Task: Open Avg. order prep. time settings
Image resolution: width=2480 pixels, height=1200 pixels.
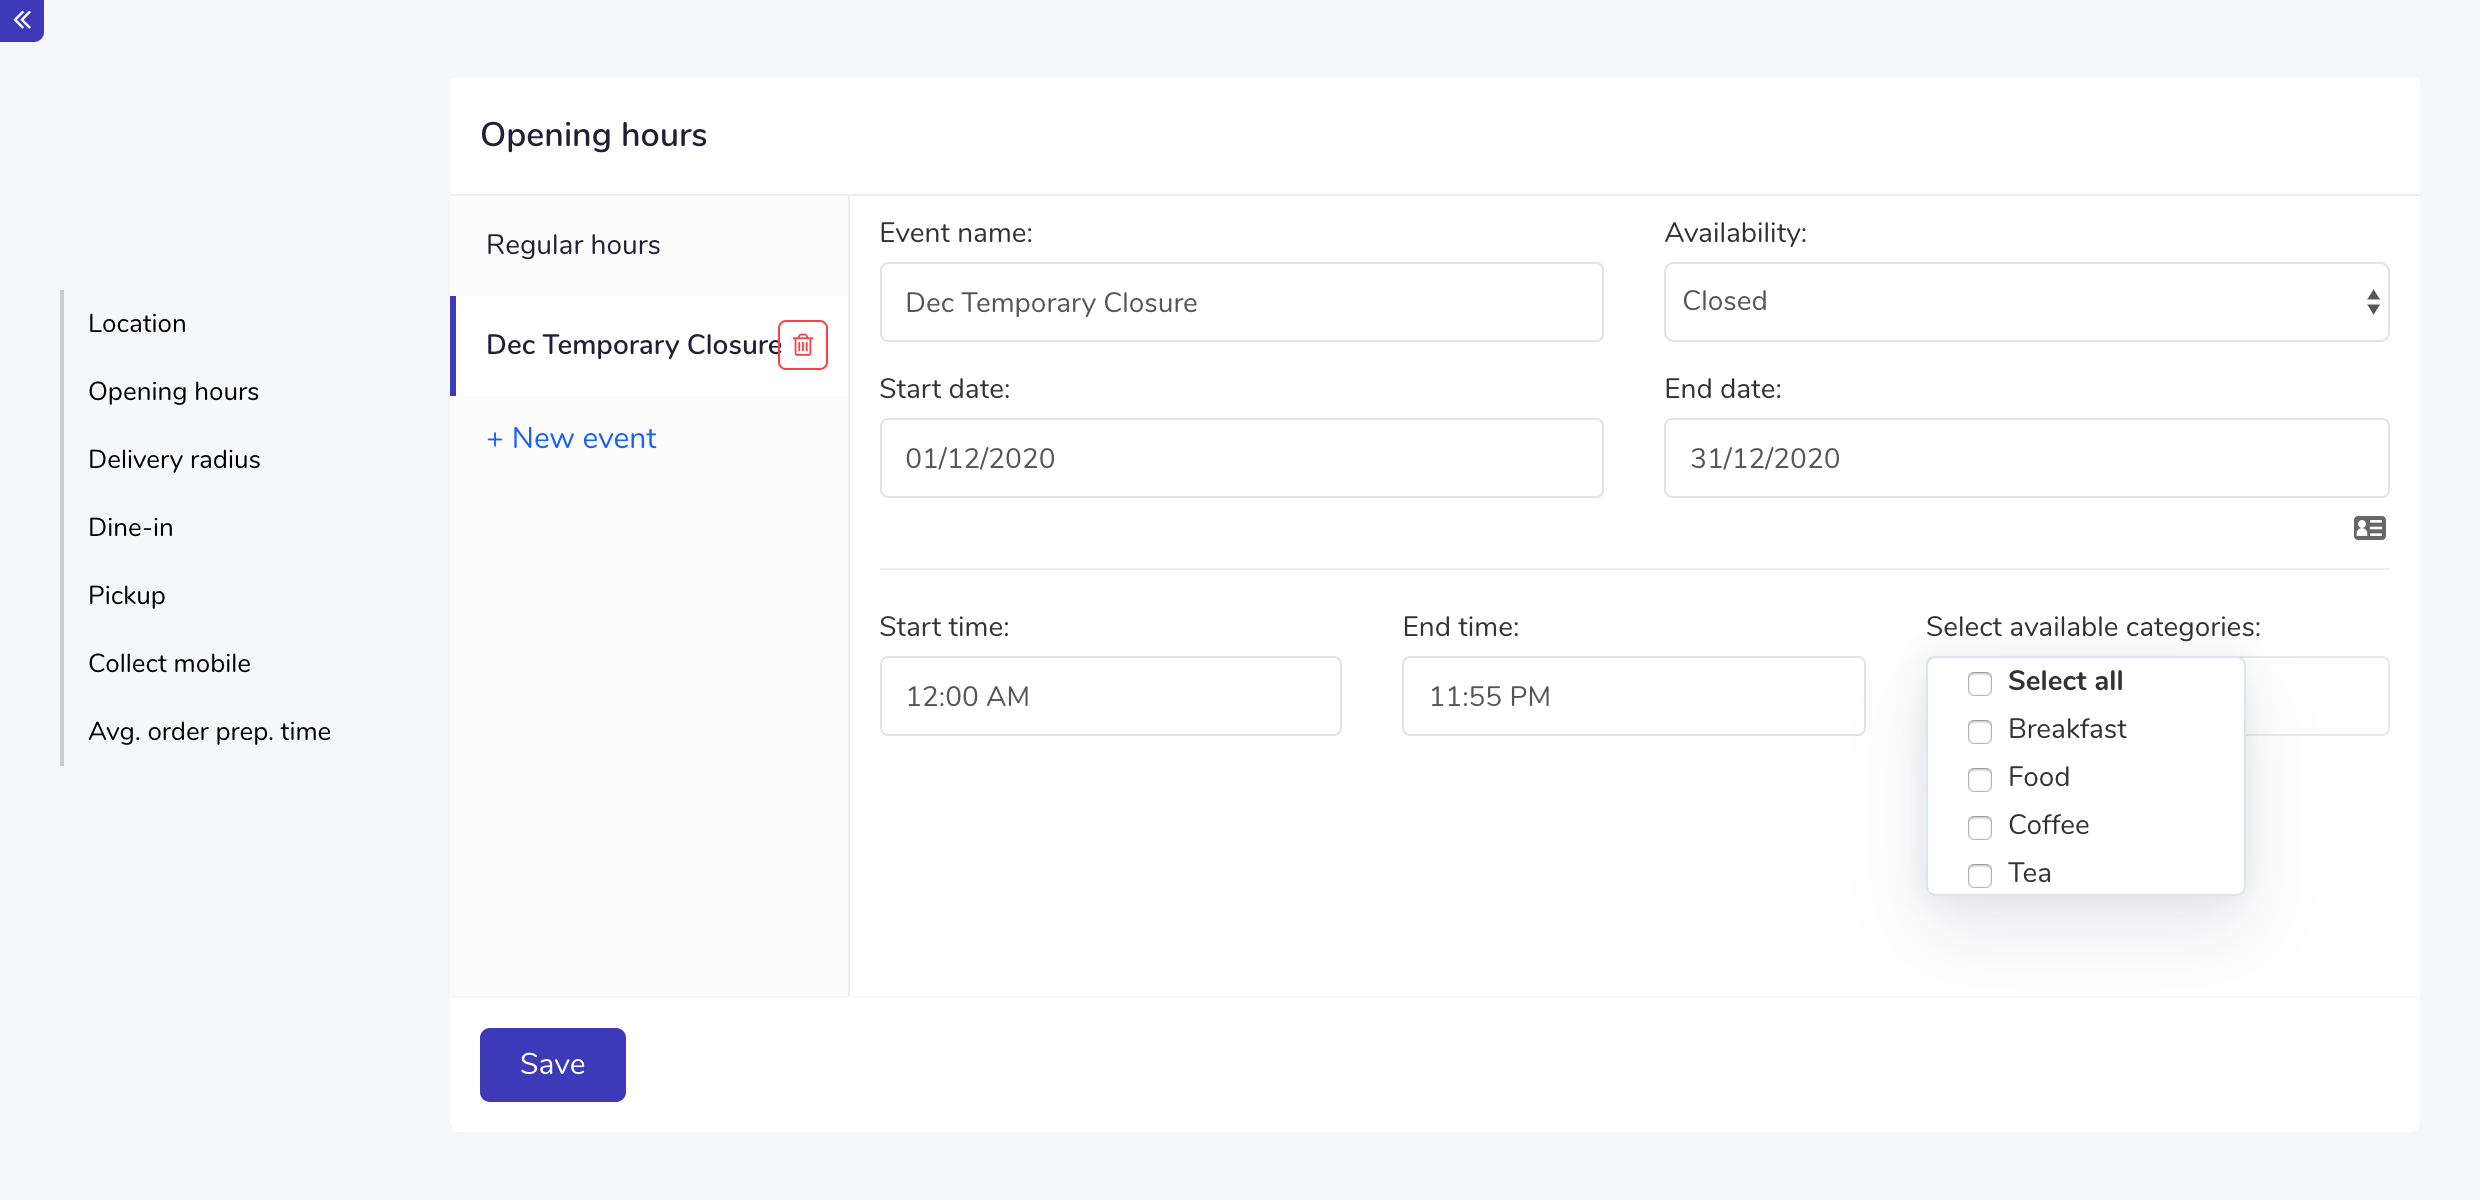Action: pos(209,731)
